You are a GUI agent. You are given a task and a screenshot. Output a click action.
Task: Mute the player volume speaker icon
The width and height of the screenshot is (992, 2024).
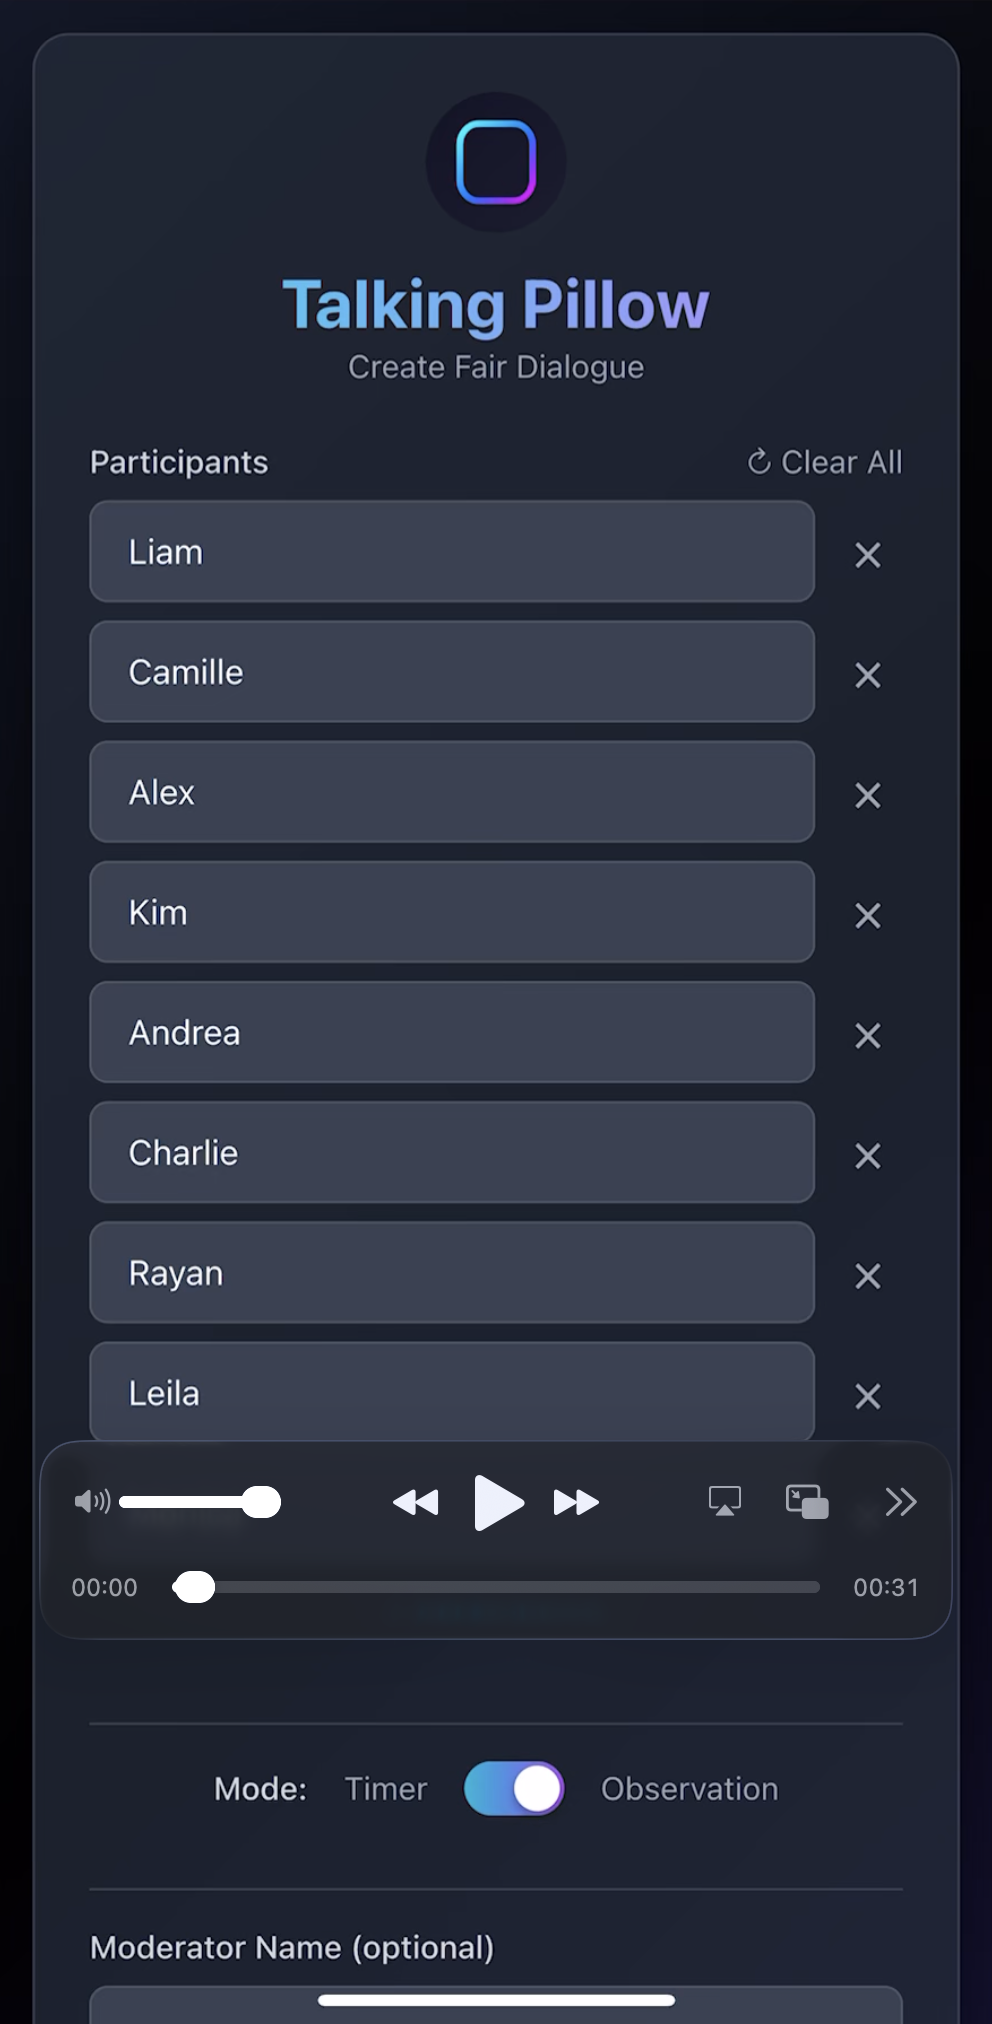coord(92,1501)
